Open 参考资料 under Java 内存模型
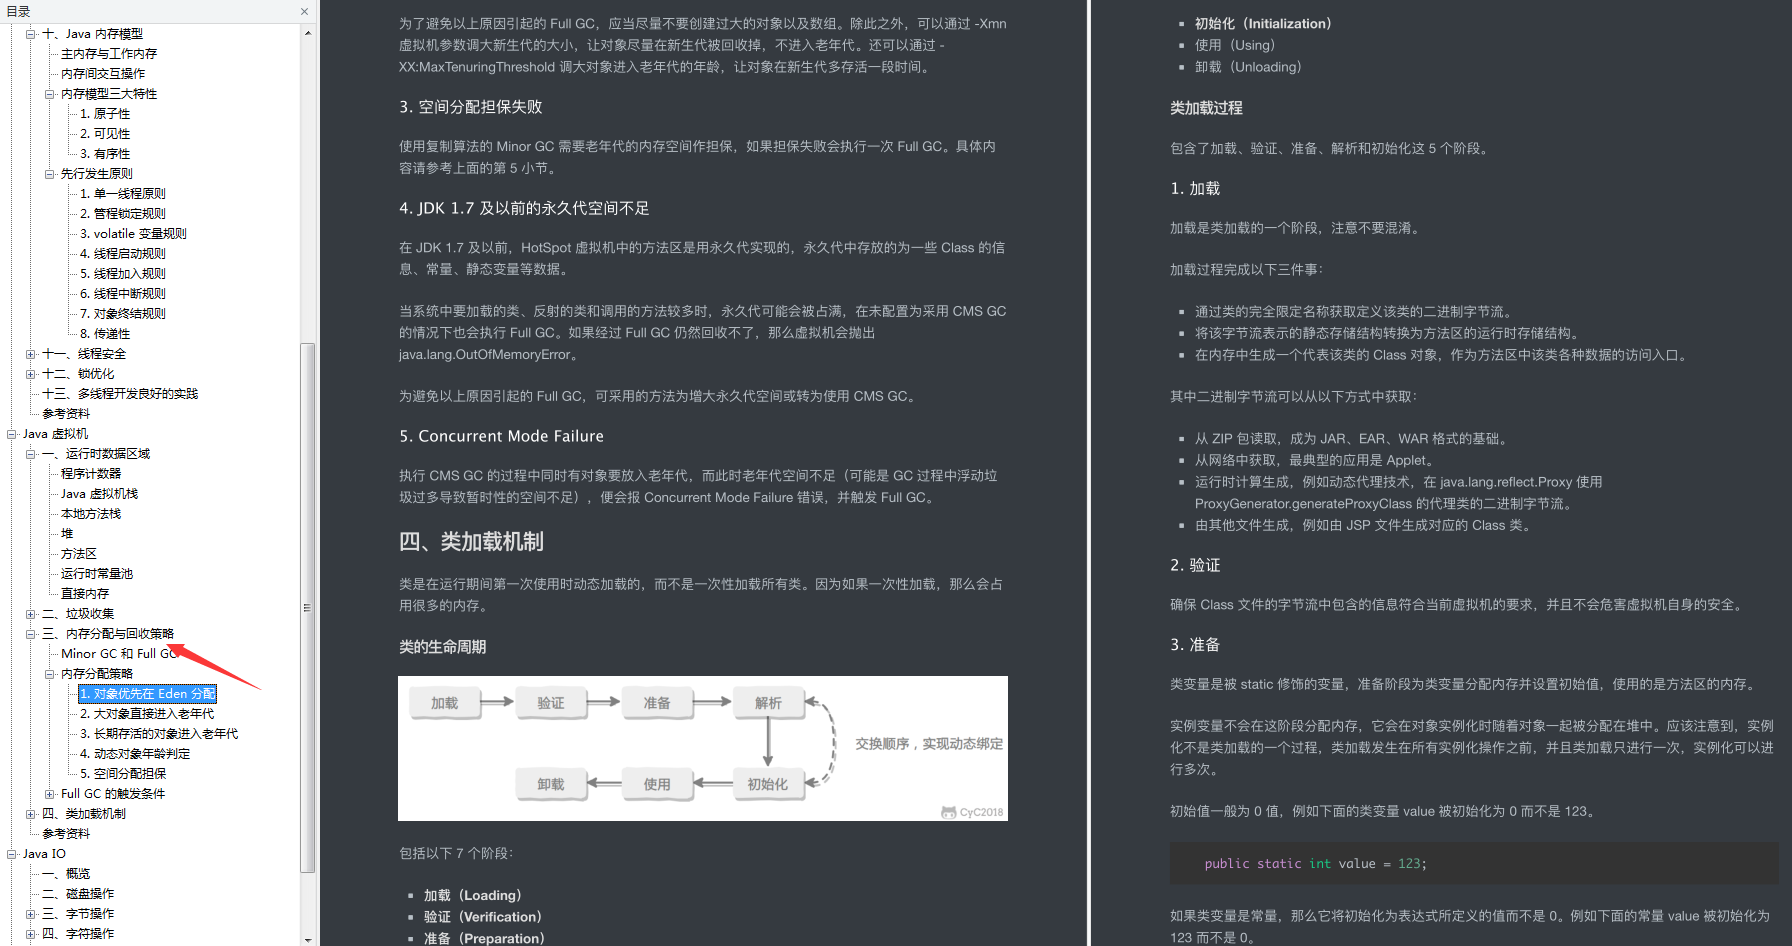 point(66,414)
